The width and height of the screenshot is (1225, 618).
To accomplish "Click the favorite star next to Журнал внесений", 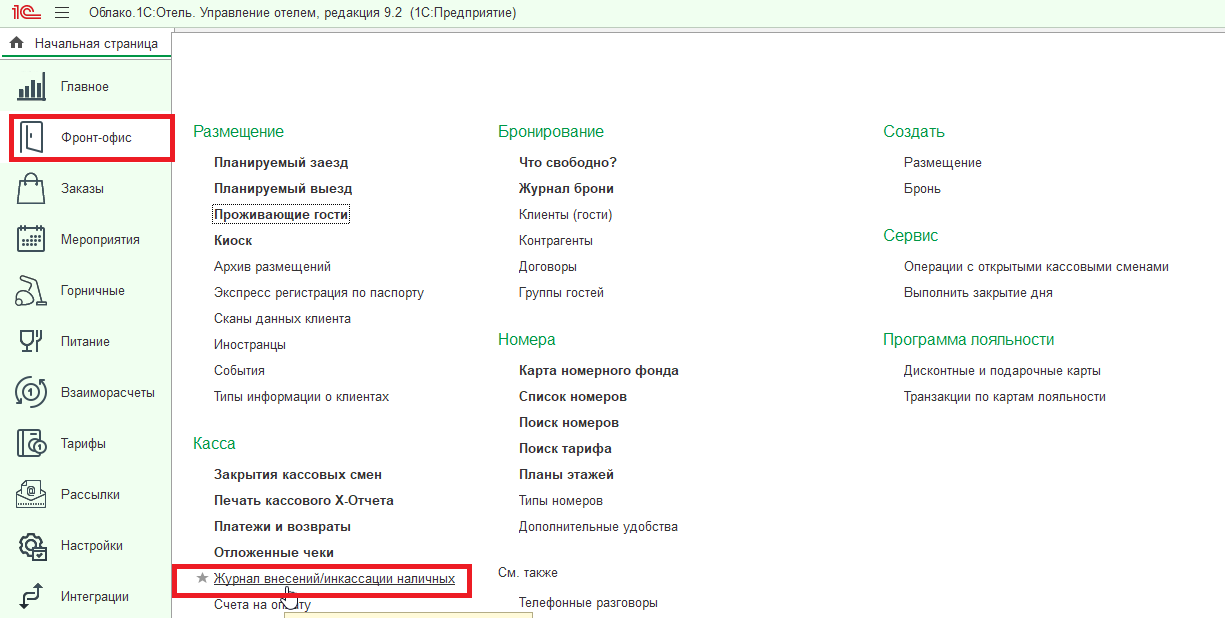I will 203,578.
